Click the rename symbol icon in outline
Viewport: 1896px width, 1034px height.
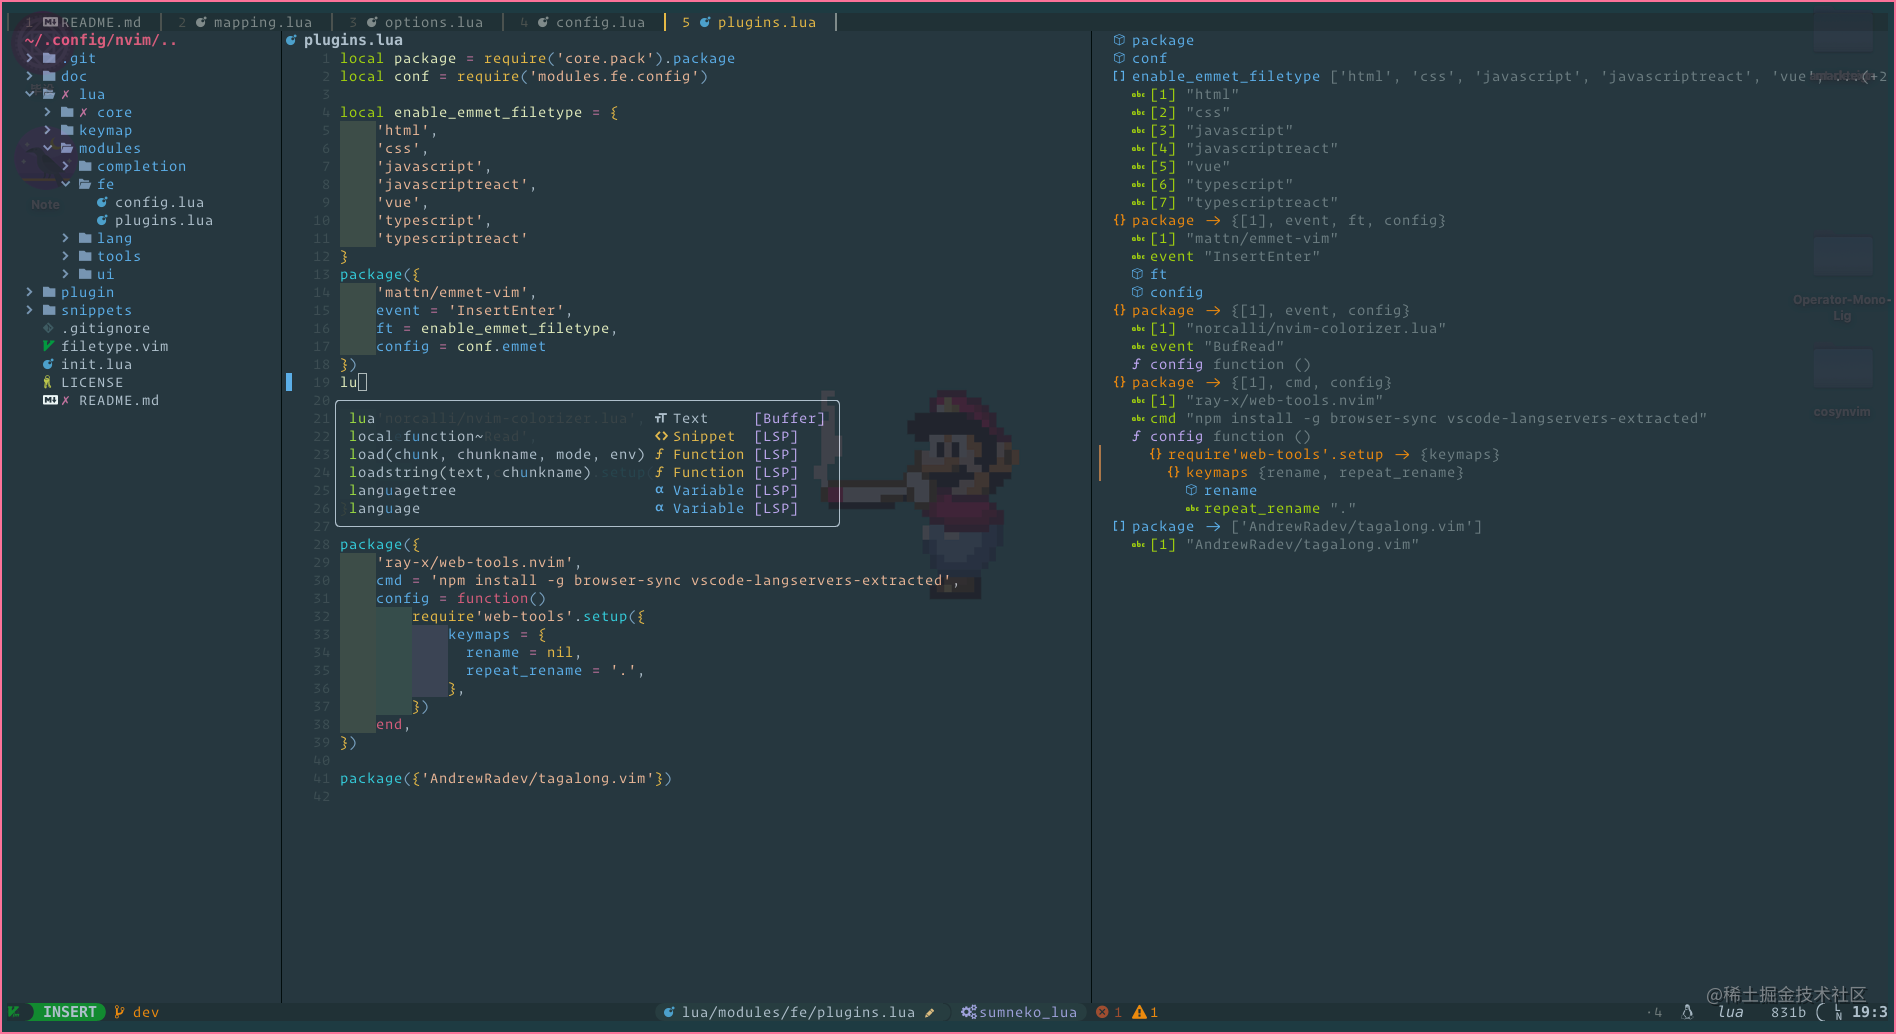click(1191, 490)
